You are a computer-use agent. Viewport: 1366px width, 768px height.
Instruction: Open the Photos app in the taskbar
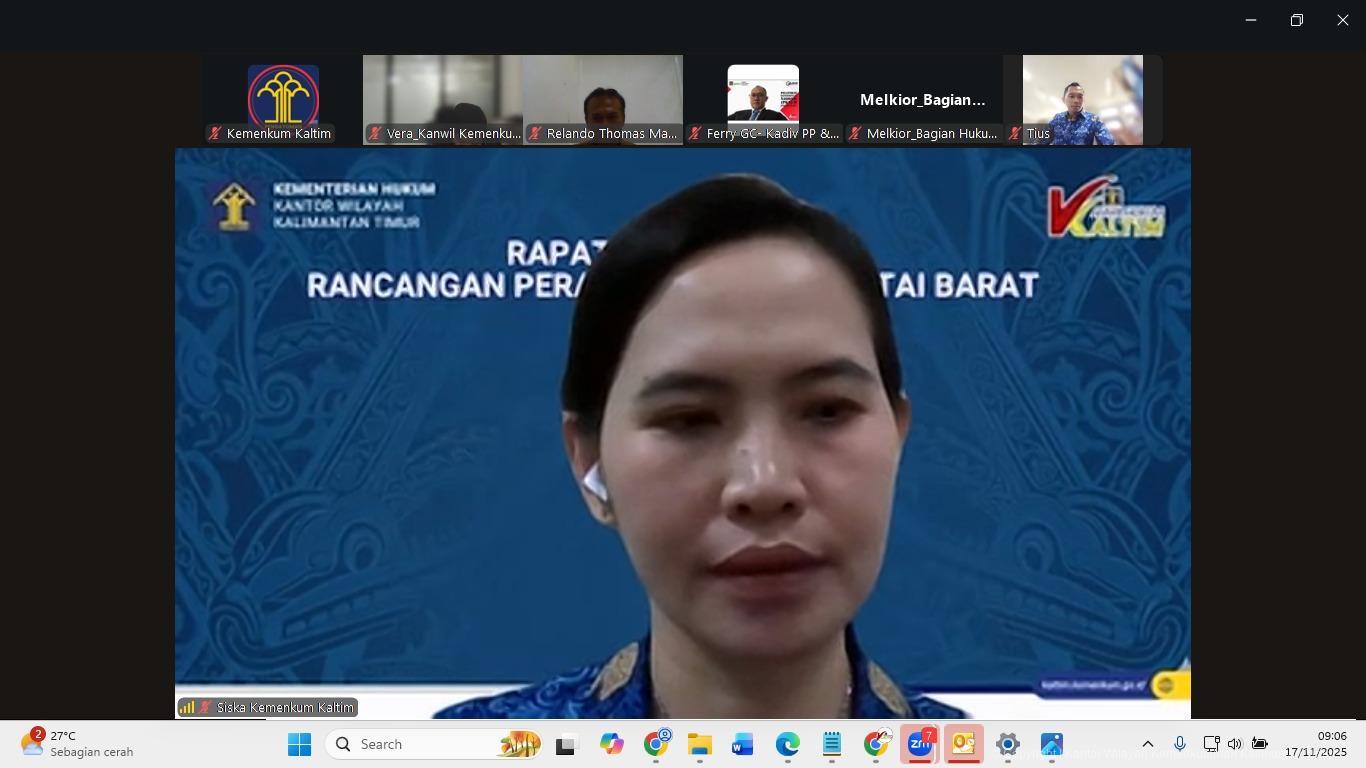[x=1051, y=744]
